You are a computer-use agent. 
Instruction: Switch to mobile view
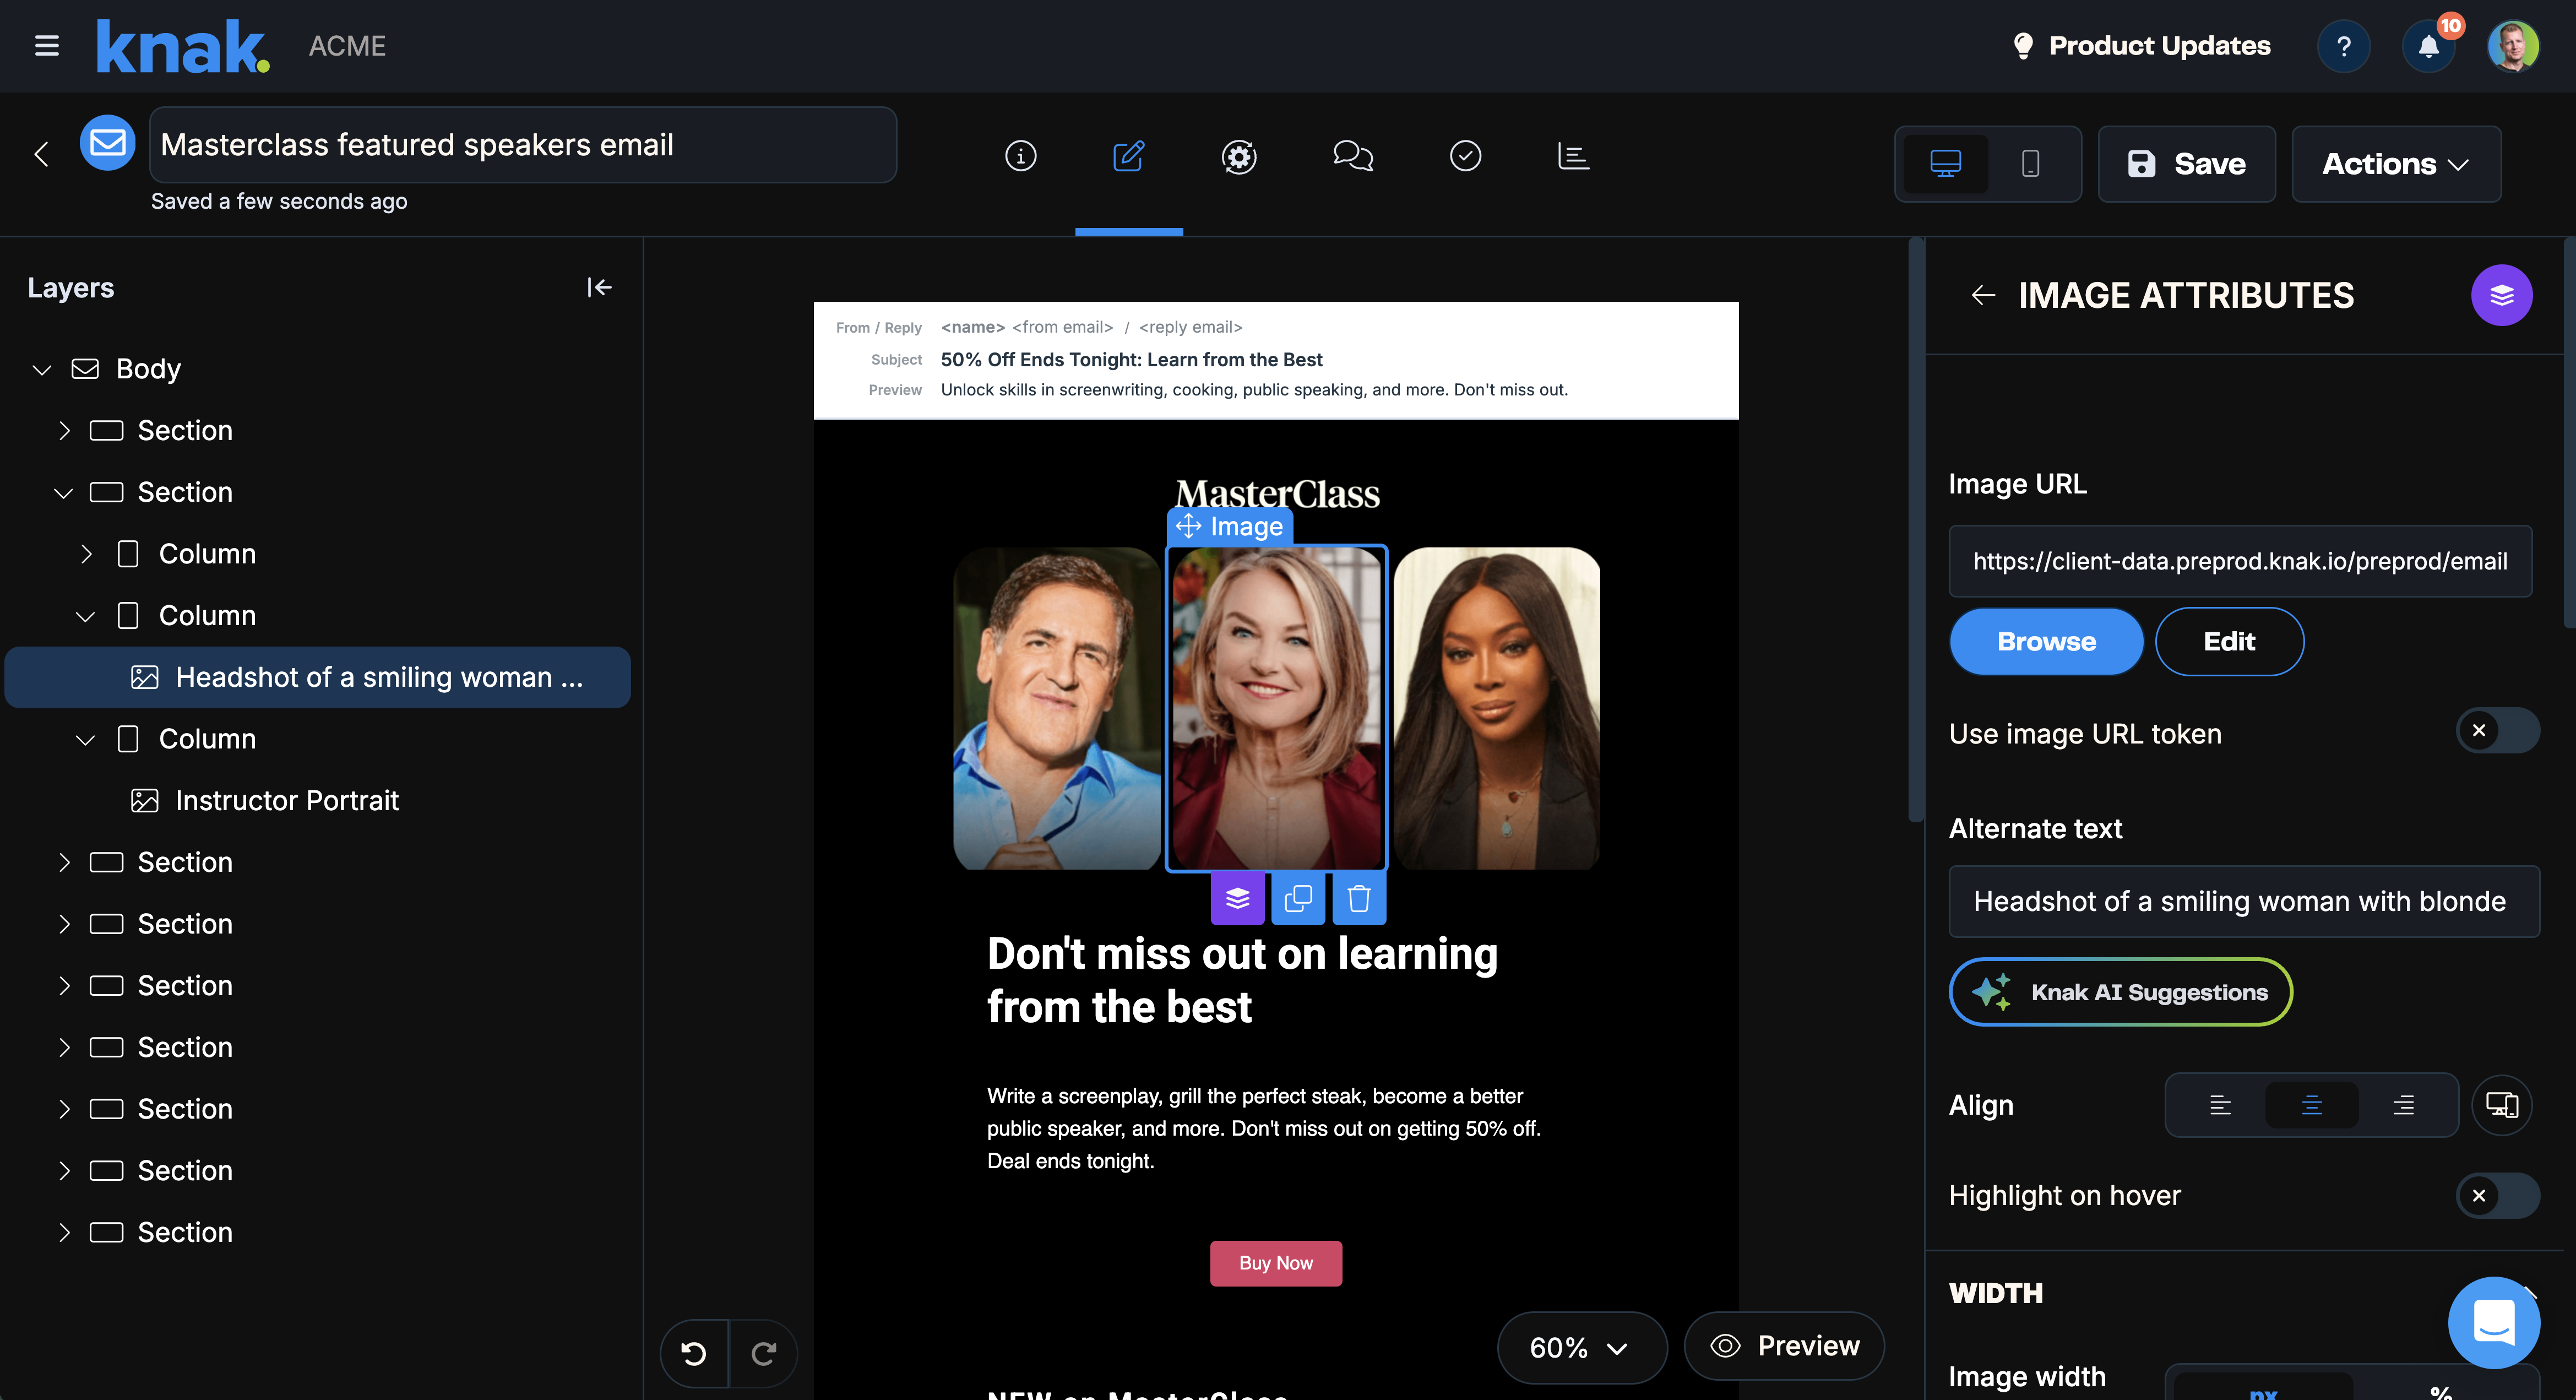[x=2030, y=163]
